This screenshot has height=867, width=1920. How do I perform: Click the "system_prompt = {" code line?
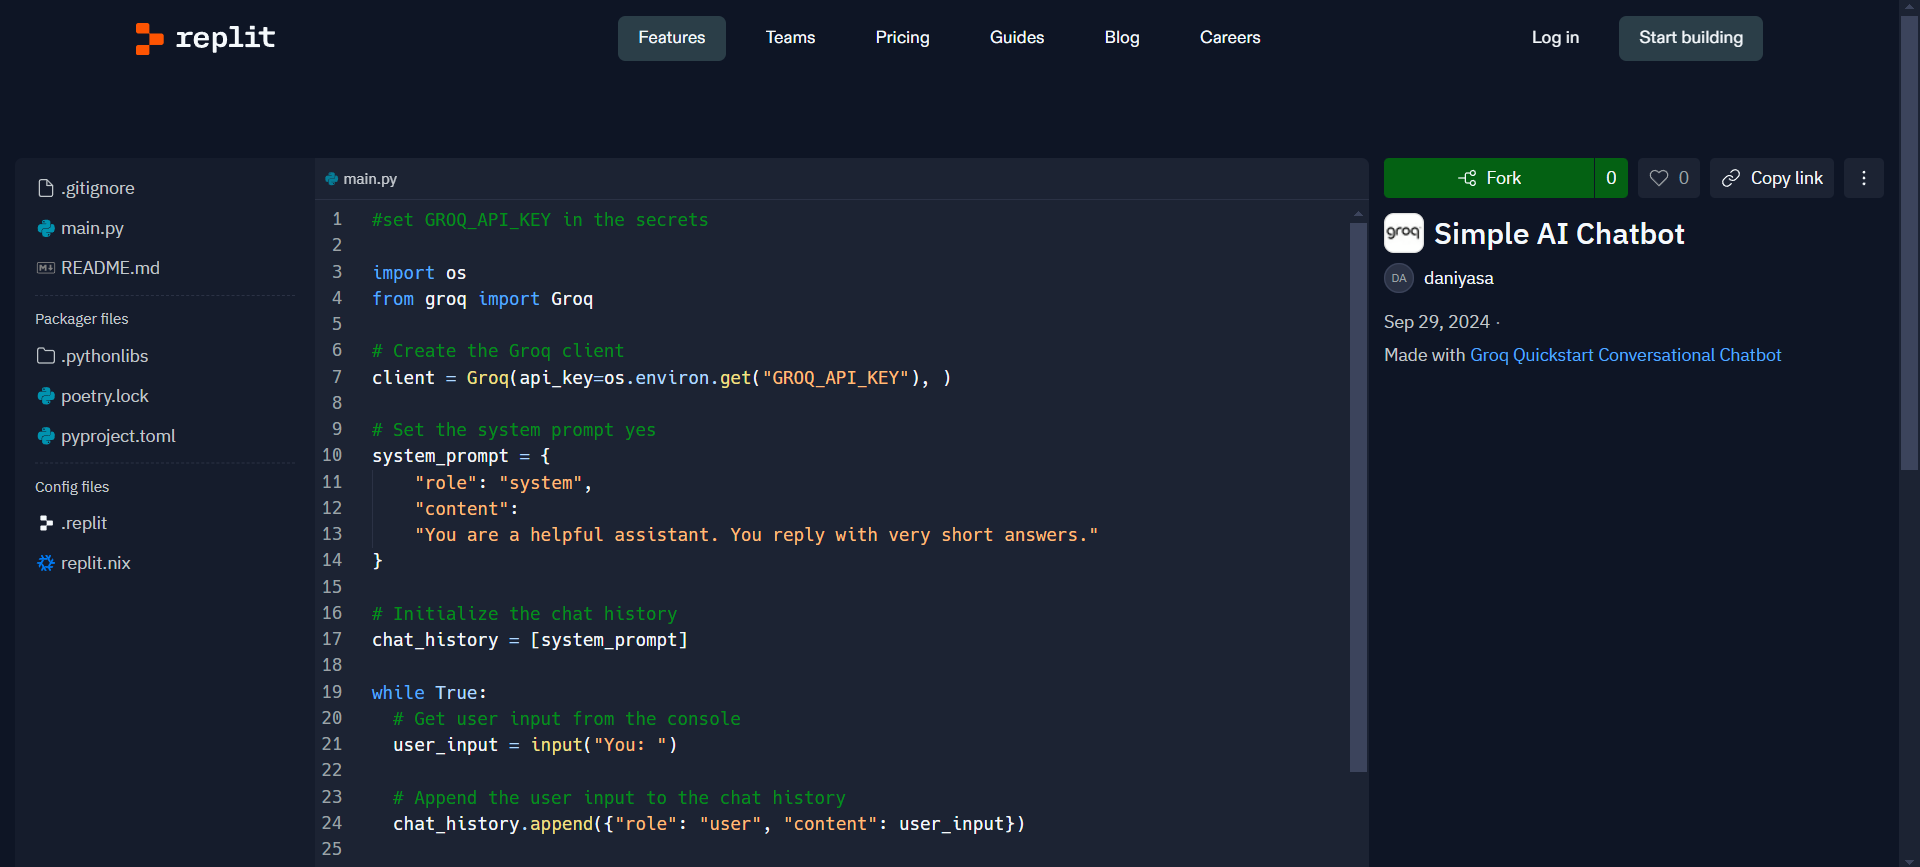click(x=461, y=456)
